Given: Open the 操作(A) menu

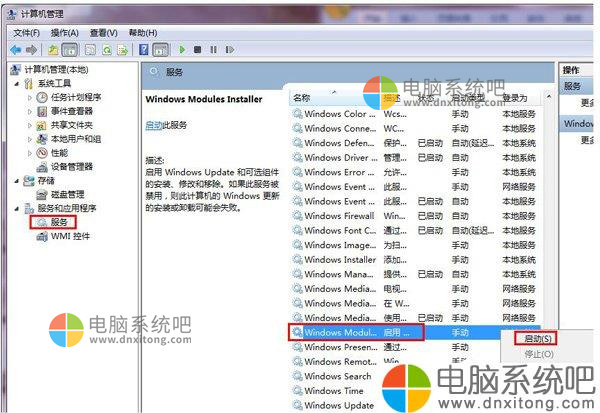Looking at the screenshot, I should tap(63, 32).
